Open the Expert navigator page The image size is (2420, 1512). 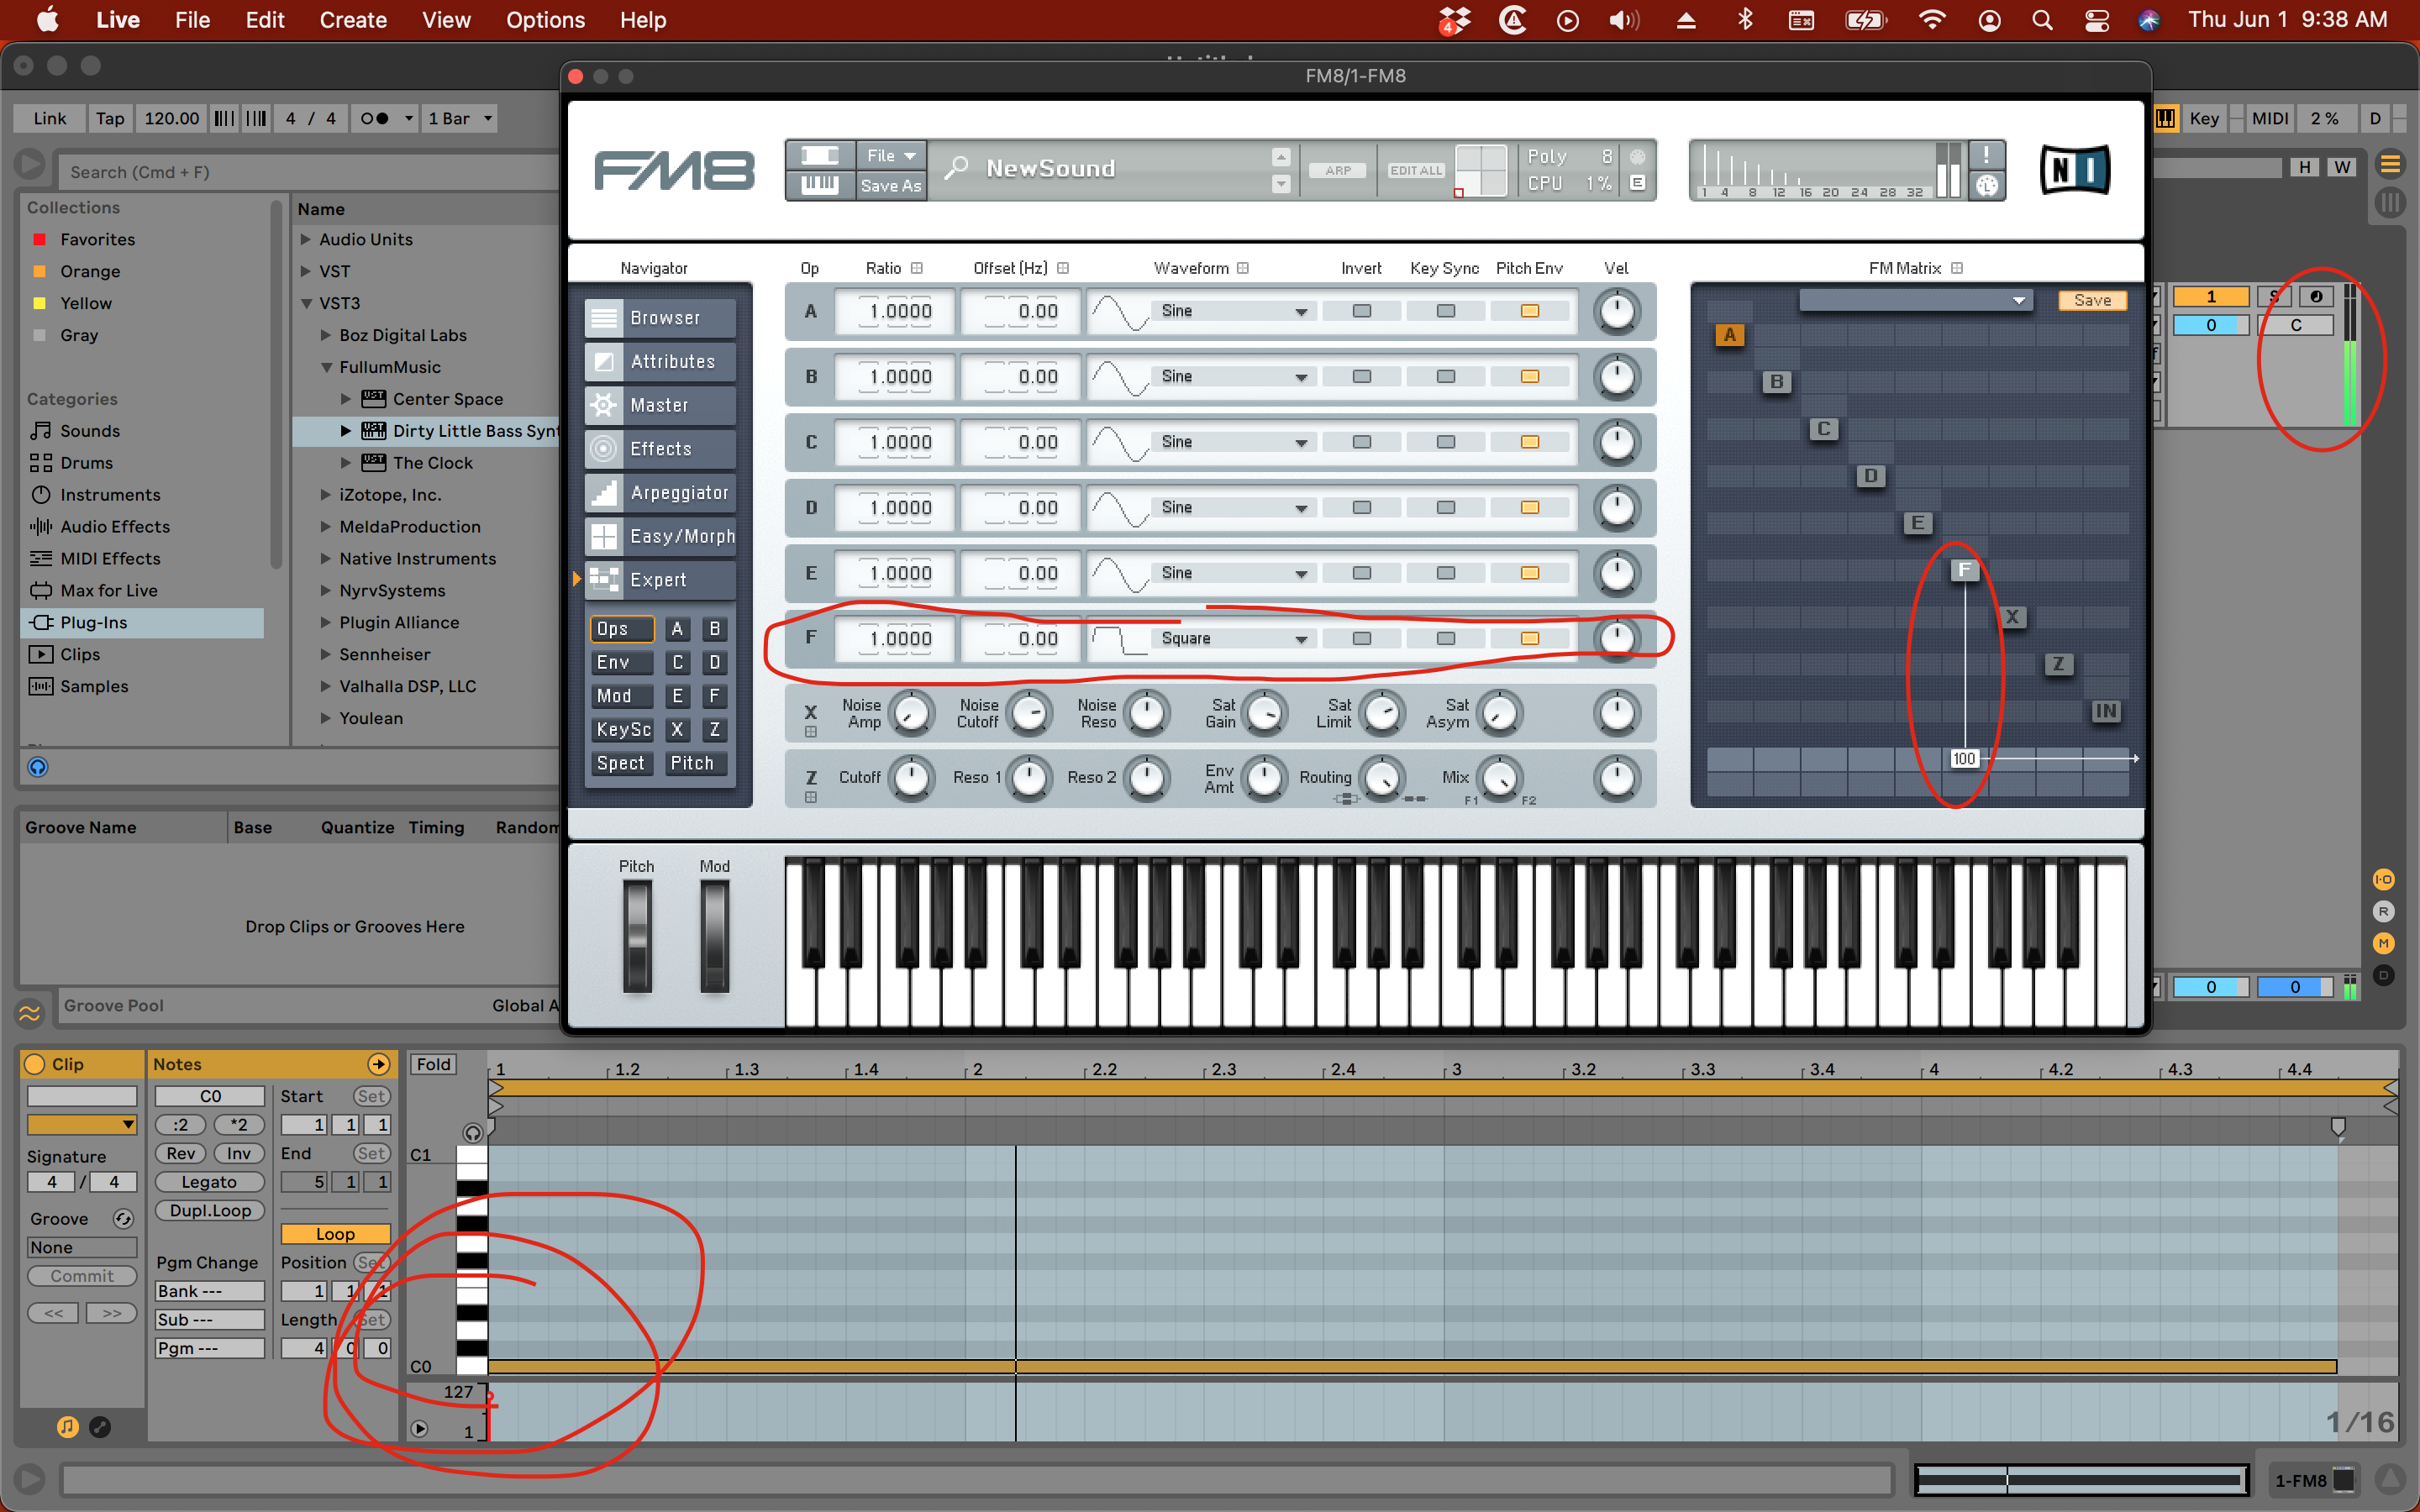(x=660, y=580)
